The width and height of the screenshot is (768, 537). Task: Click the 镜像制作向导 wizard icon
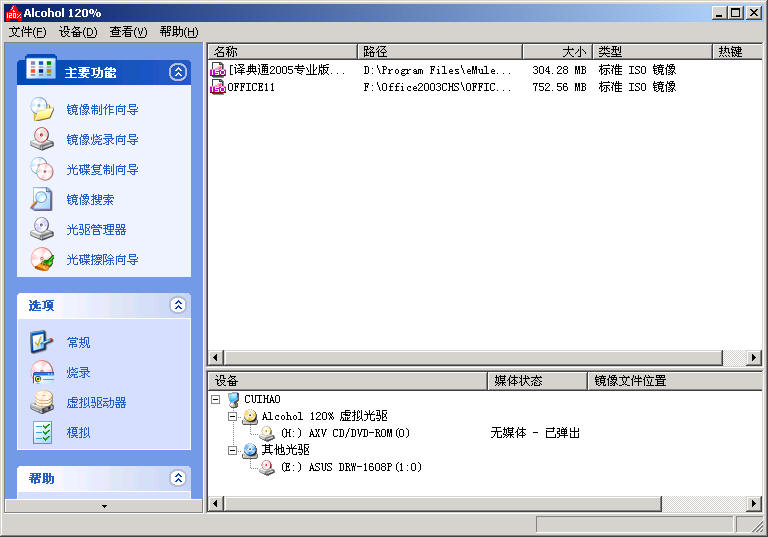[42, 109]
